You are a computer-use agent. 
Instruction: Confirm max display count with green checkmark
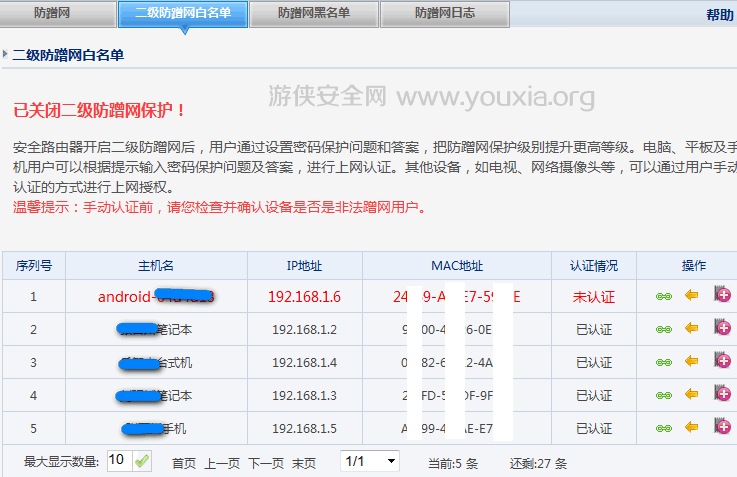[141, 461]
